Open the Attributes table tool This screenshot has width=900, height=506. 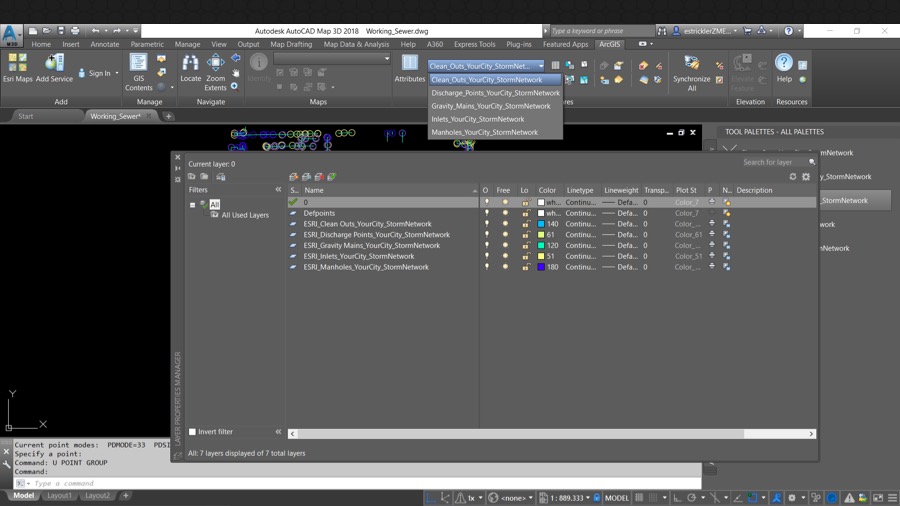click(409, 68)
